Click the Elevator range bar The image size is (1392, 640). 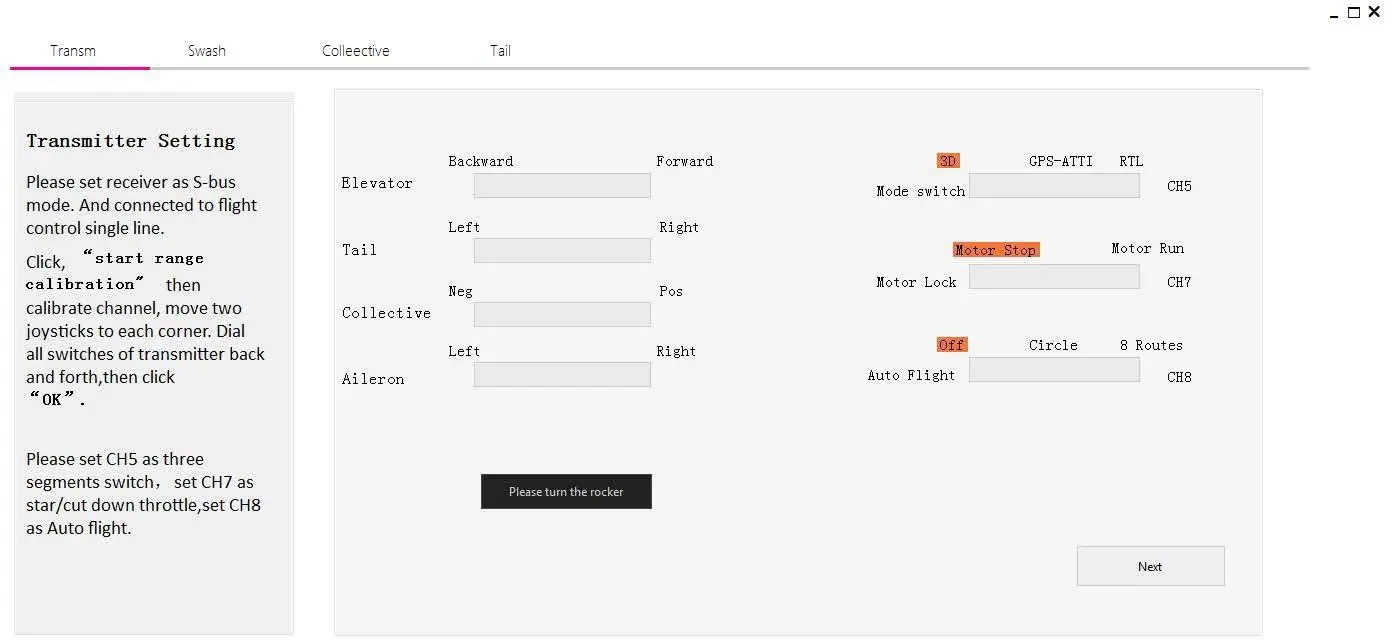click(562, 185)
